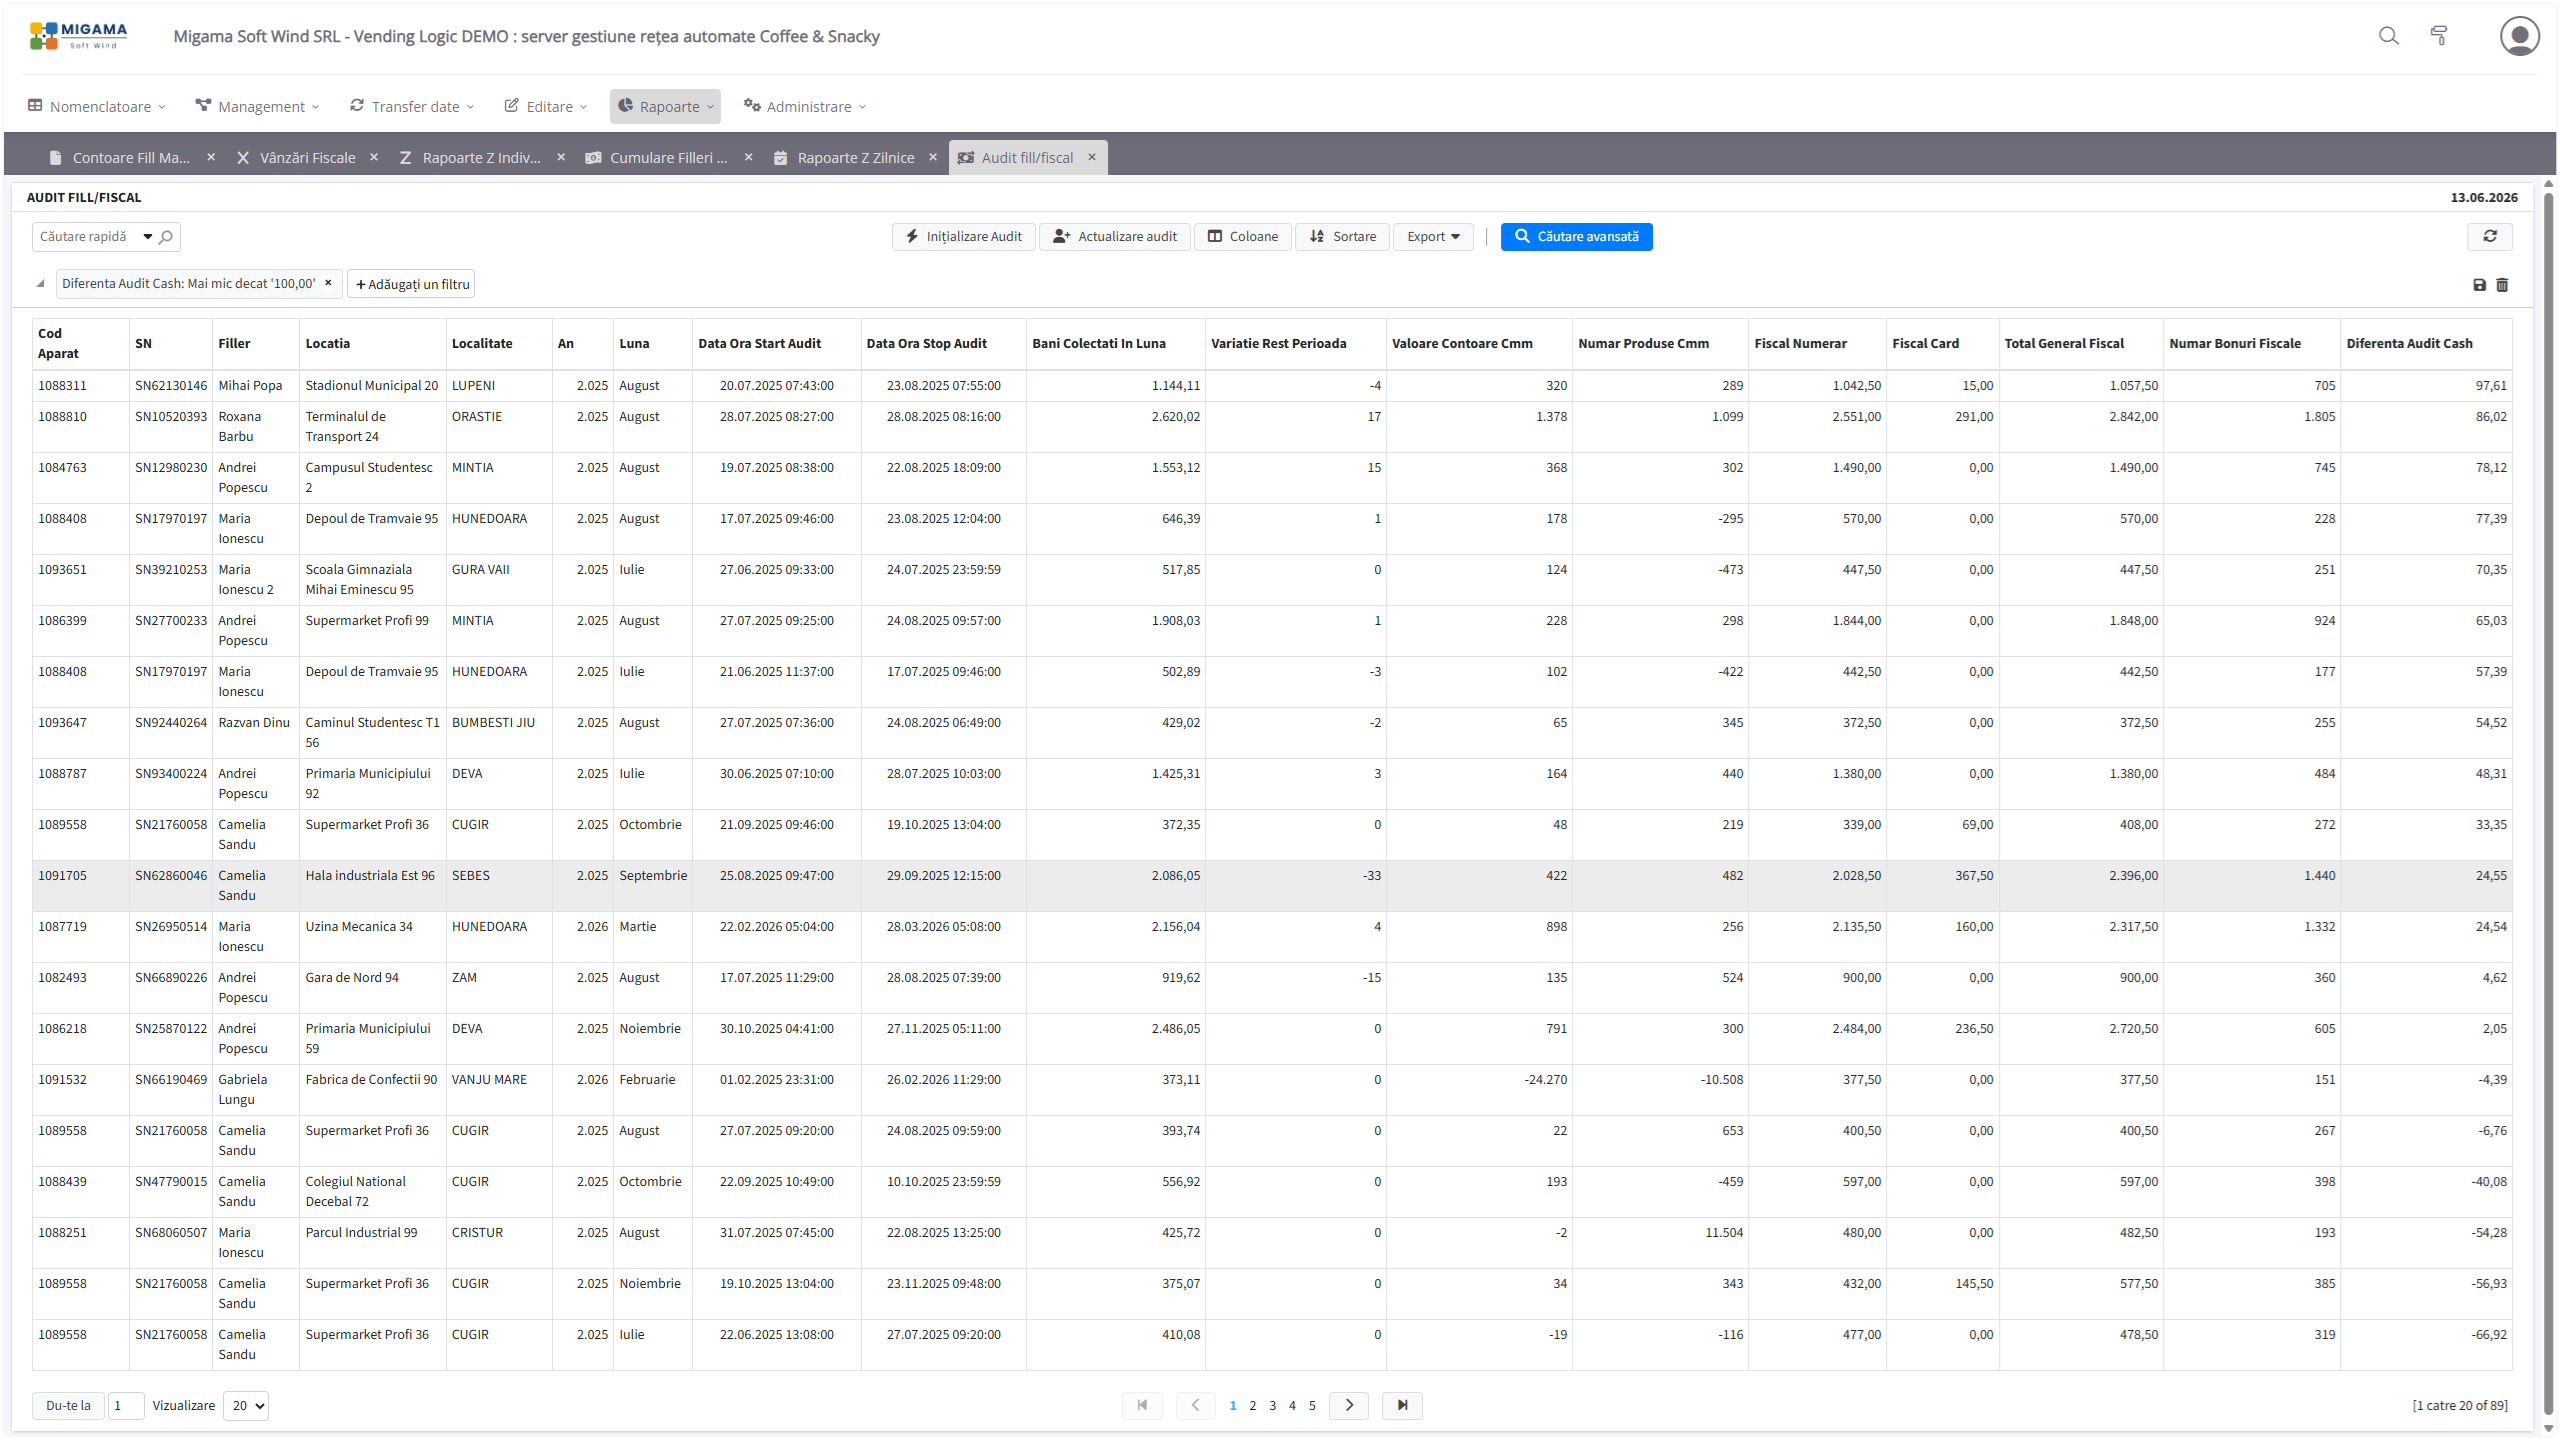
Task: Click the paint roller theme icon
Action: tap(2439, 36)
